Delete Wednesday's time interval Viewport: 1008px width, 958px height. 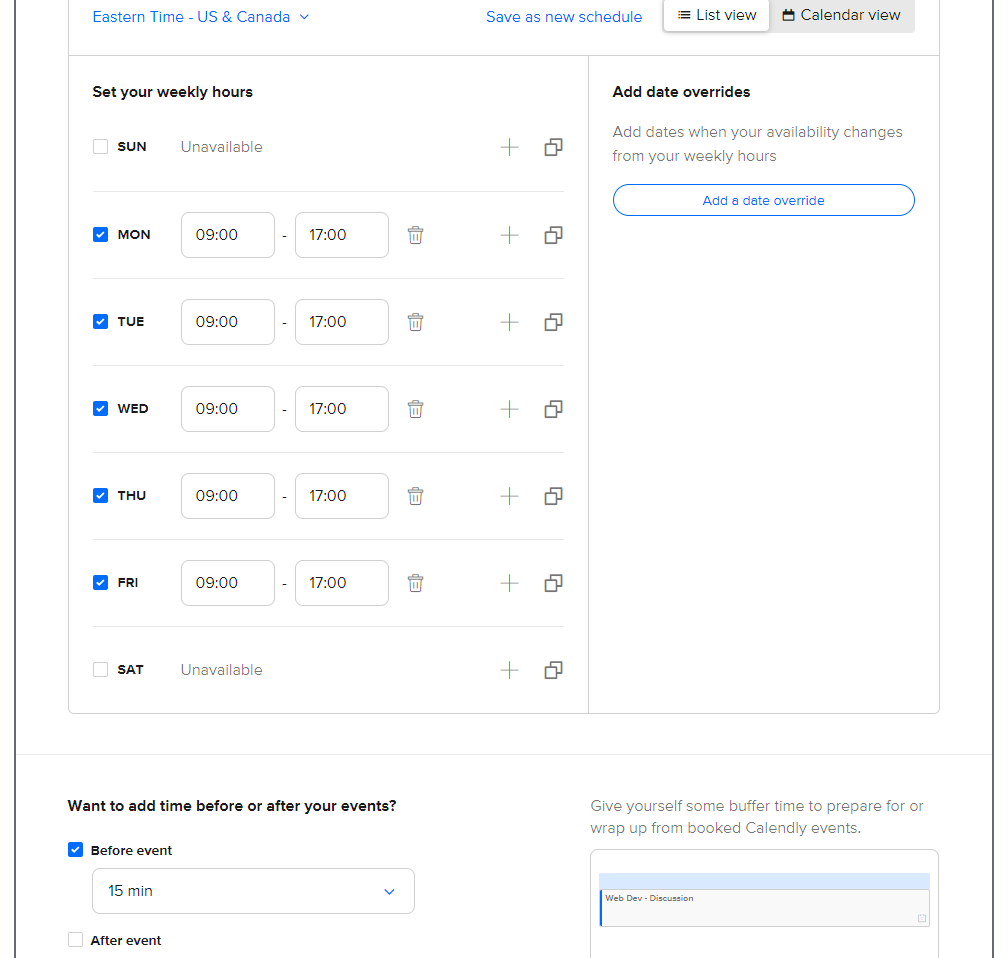click(415, 409)
